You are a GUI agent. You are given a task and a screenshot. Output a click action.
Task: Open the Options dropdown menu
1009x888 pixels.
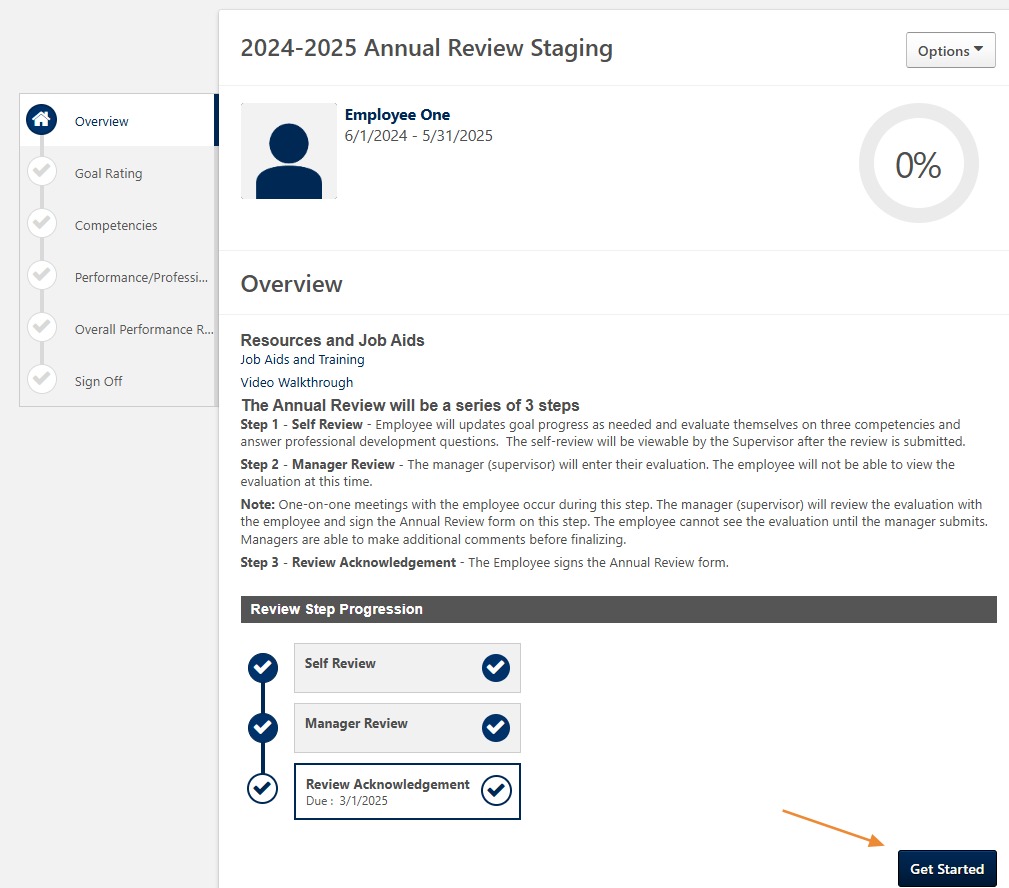[950, 50]
